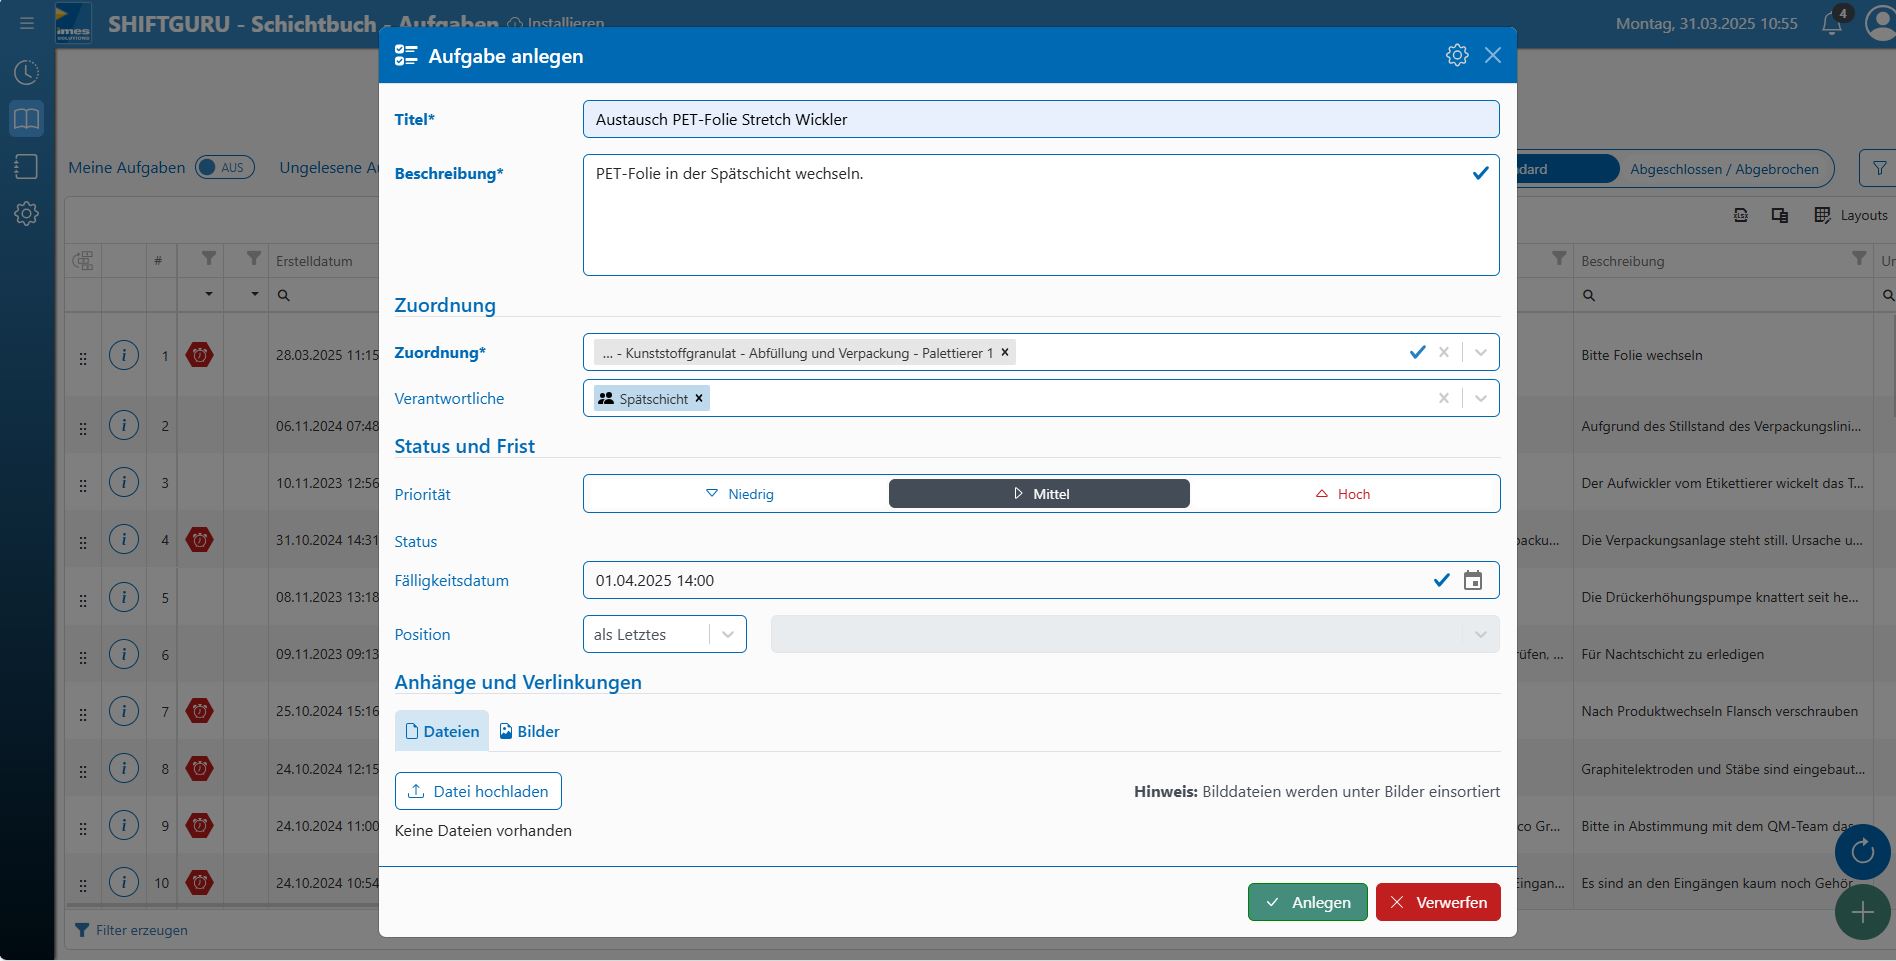Click the blue refresh circle button
Viewport: 1896px width, 961px height.
pyautogui.click(x=1861, y=852)
